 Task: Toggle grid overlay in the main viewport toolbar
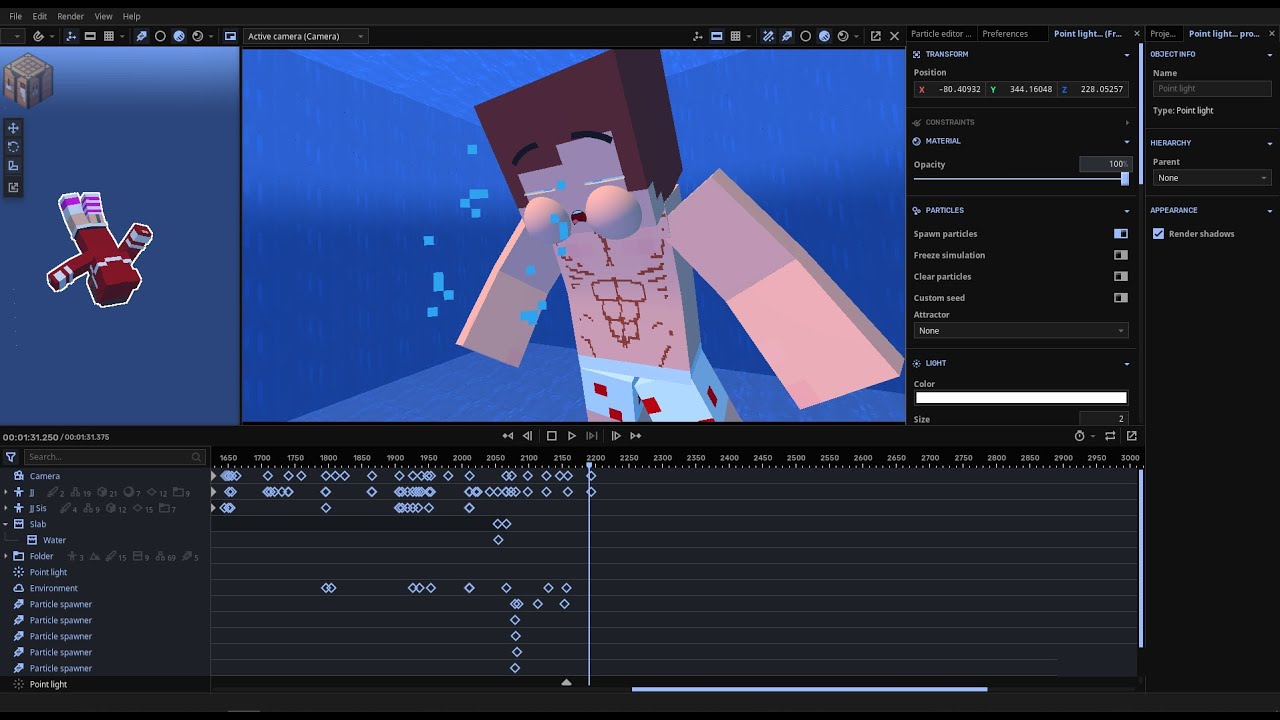[x=735, y=36]
